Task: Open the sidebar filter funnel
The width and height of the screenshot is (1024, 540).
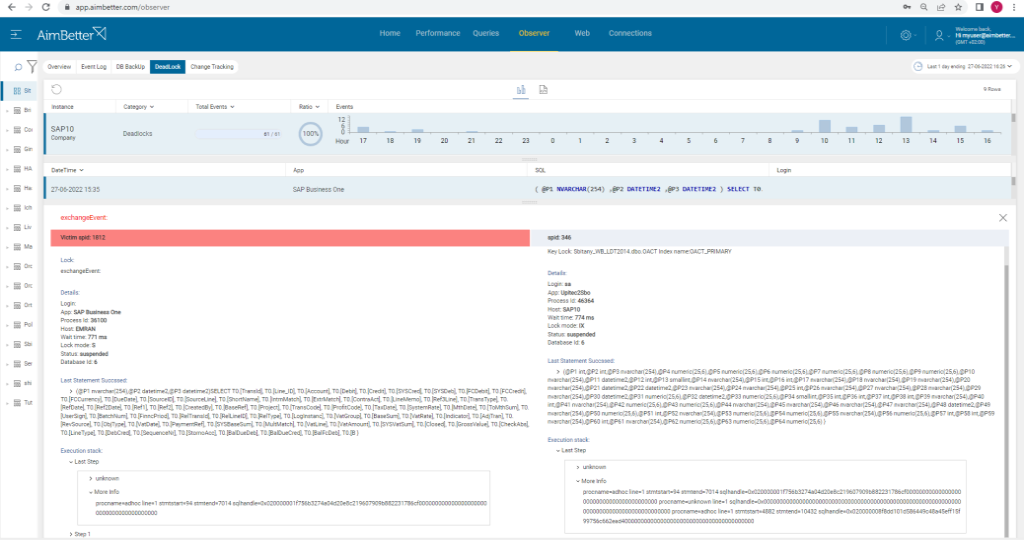Action: click(x=32, y=66)
